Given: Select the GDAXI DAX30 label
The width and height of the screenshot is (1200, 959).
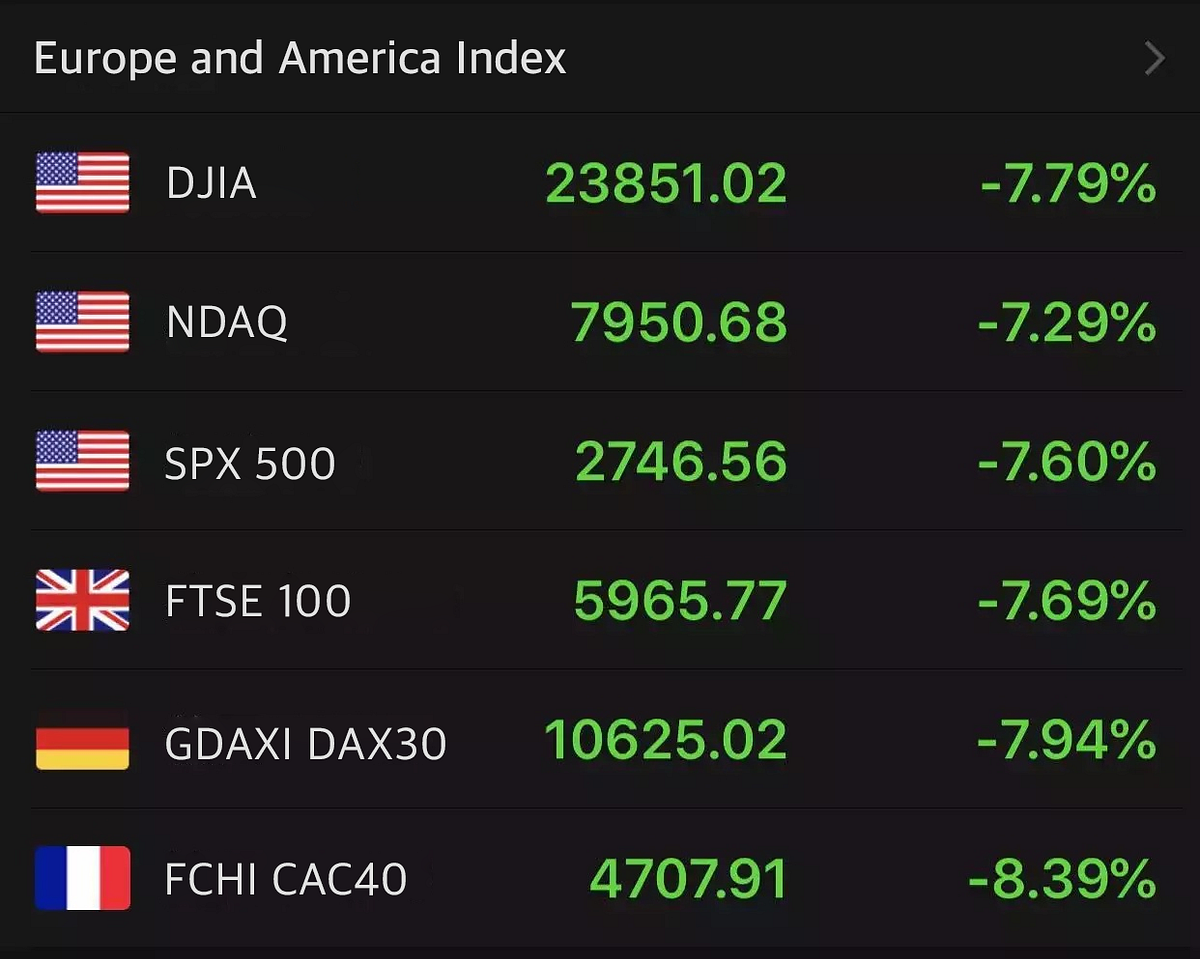Looking at the screenshot, I should point(305,743).
